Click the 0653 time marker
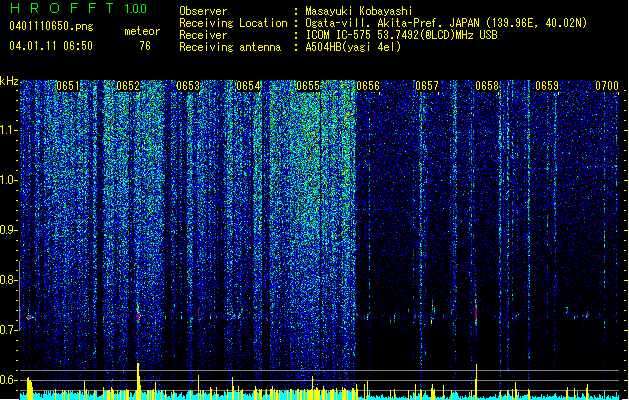 click(188, 86)
